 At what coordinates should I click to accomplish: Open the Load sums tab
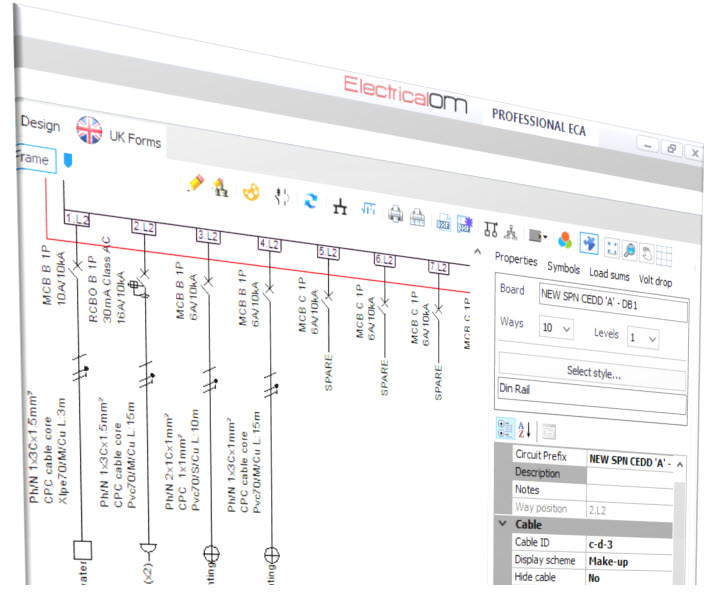(x=609, y=274)
